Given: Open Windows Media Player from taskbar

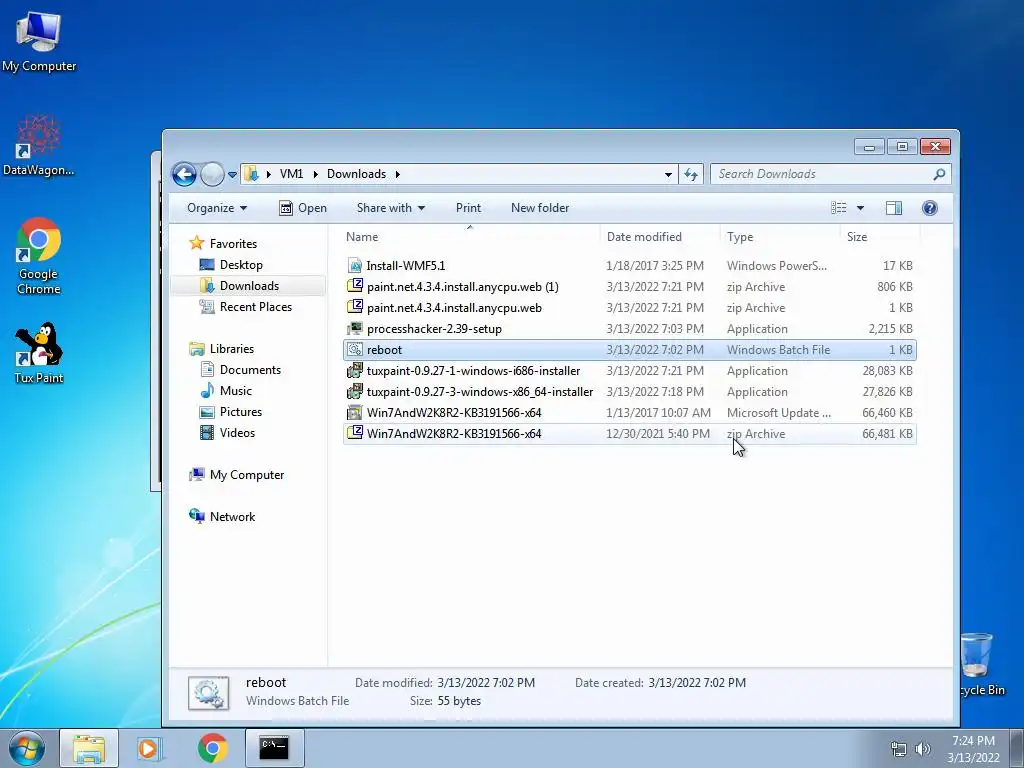Looking at the screenshot, I should (x=150, y=748).
